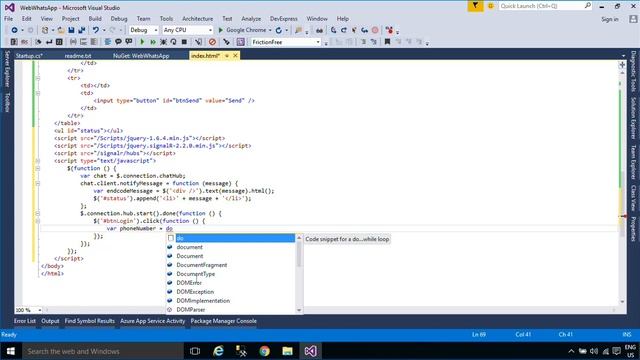
Task: Switch to the Startup.cs tab
Action: [29, 56]
